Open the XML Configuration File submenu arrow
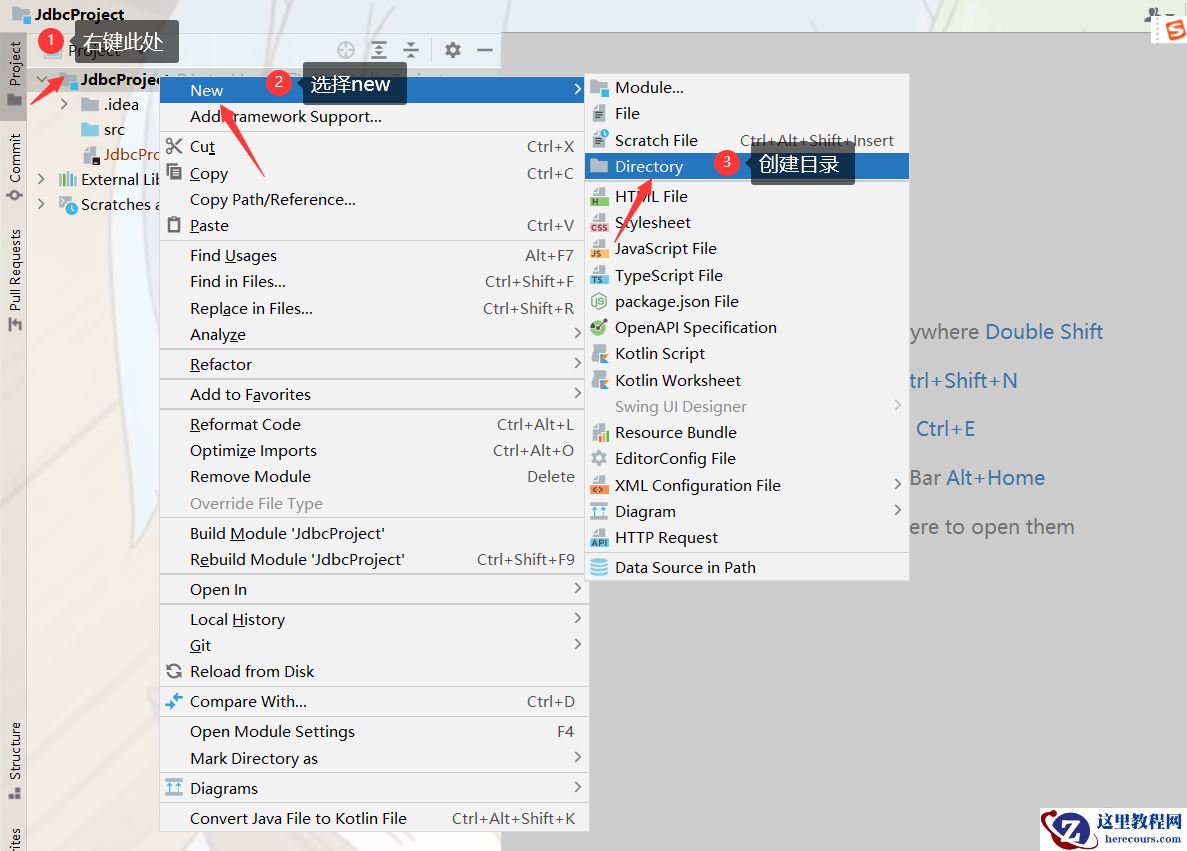Image resolution: width=1187 pixels, height=851 pixels. pyautogui.click(x=898, y=485)
